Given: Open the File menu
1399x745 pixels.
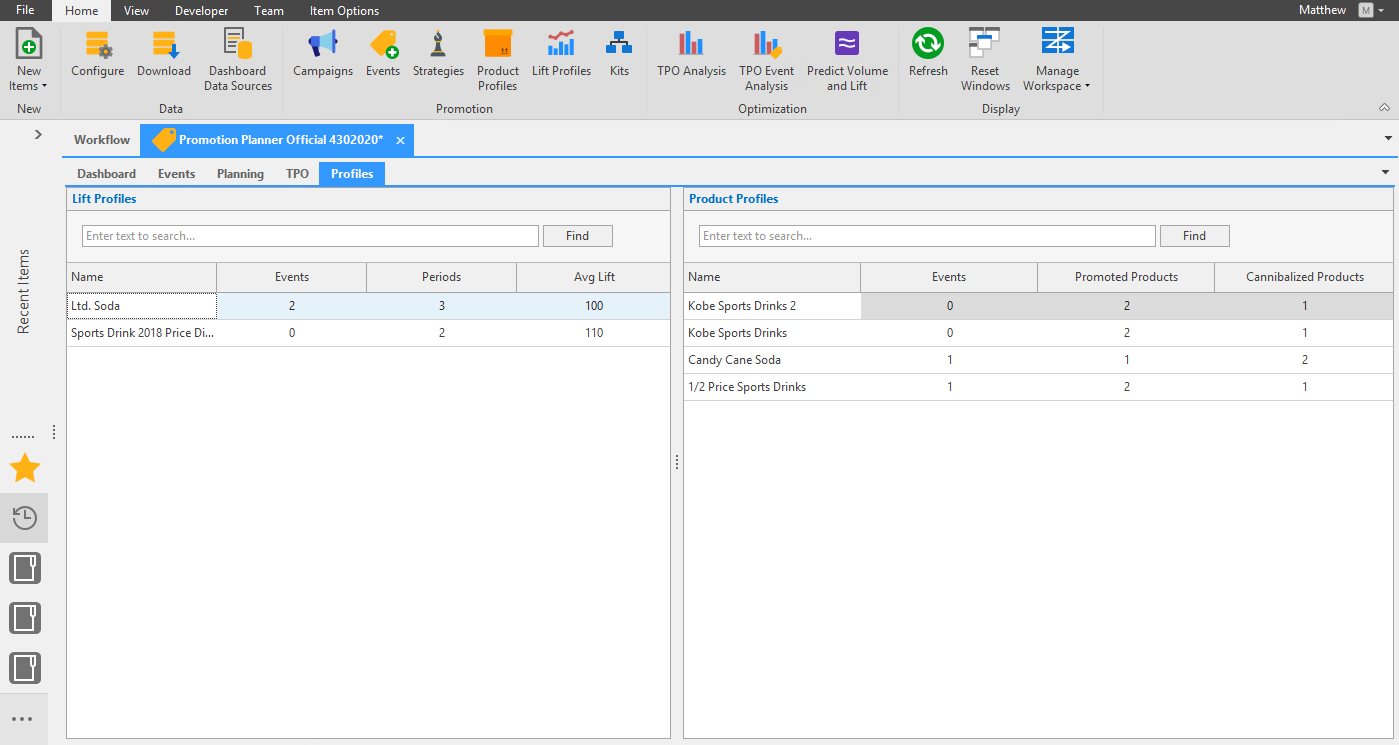Looking at the screenshot, I should 25,10.
